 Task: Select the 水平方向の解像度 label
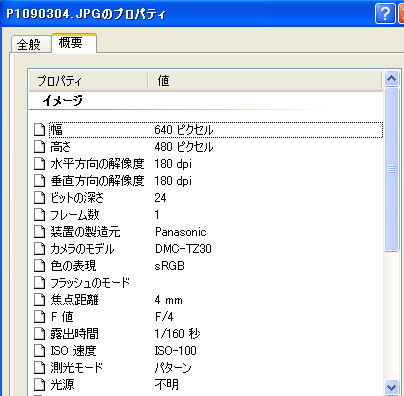pos(97,164)
